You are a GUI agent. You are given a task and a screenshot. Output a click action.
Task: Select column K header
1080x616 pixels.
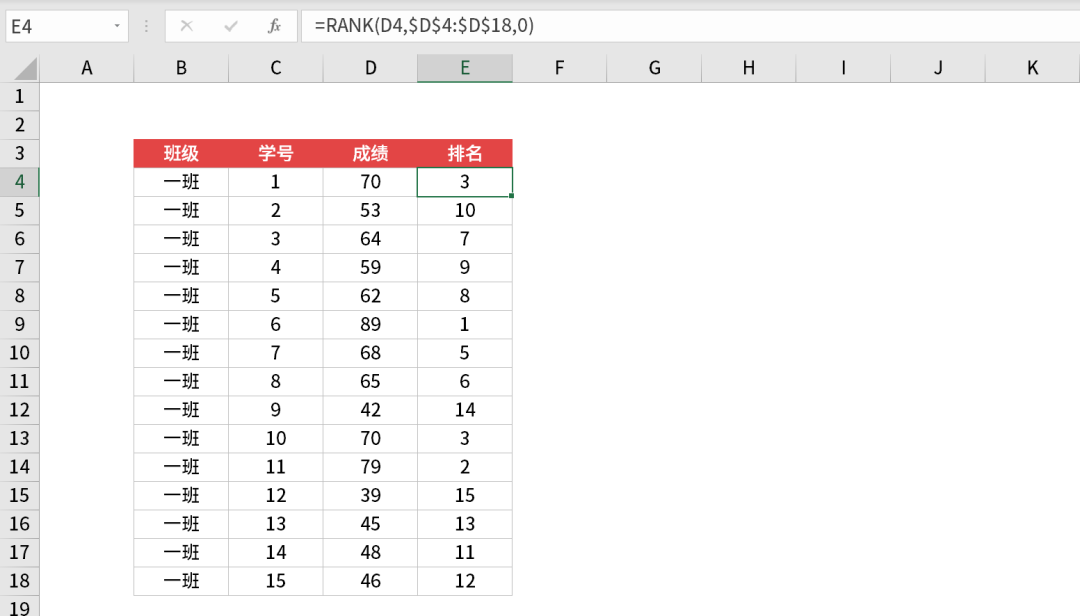[x=1032, y=68]
